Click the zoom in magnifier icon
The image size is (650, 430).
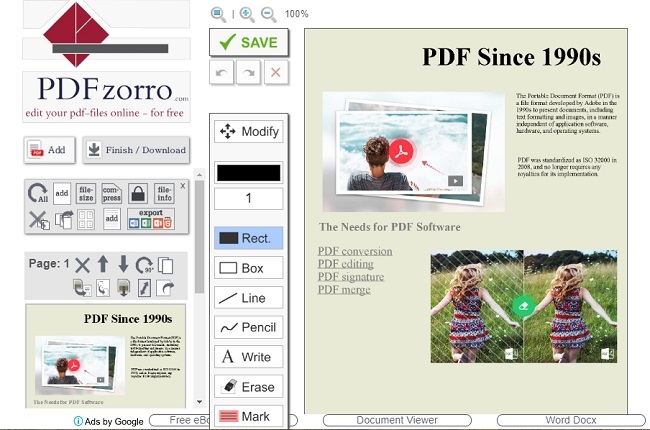247,14
